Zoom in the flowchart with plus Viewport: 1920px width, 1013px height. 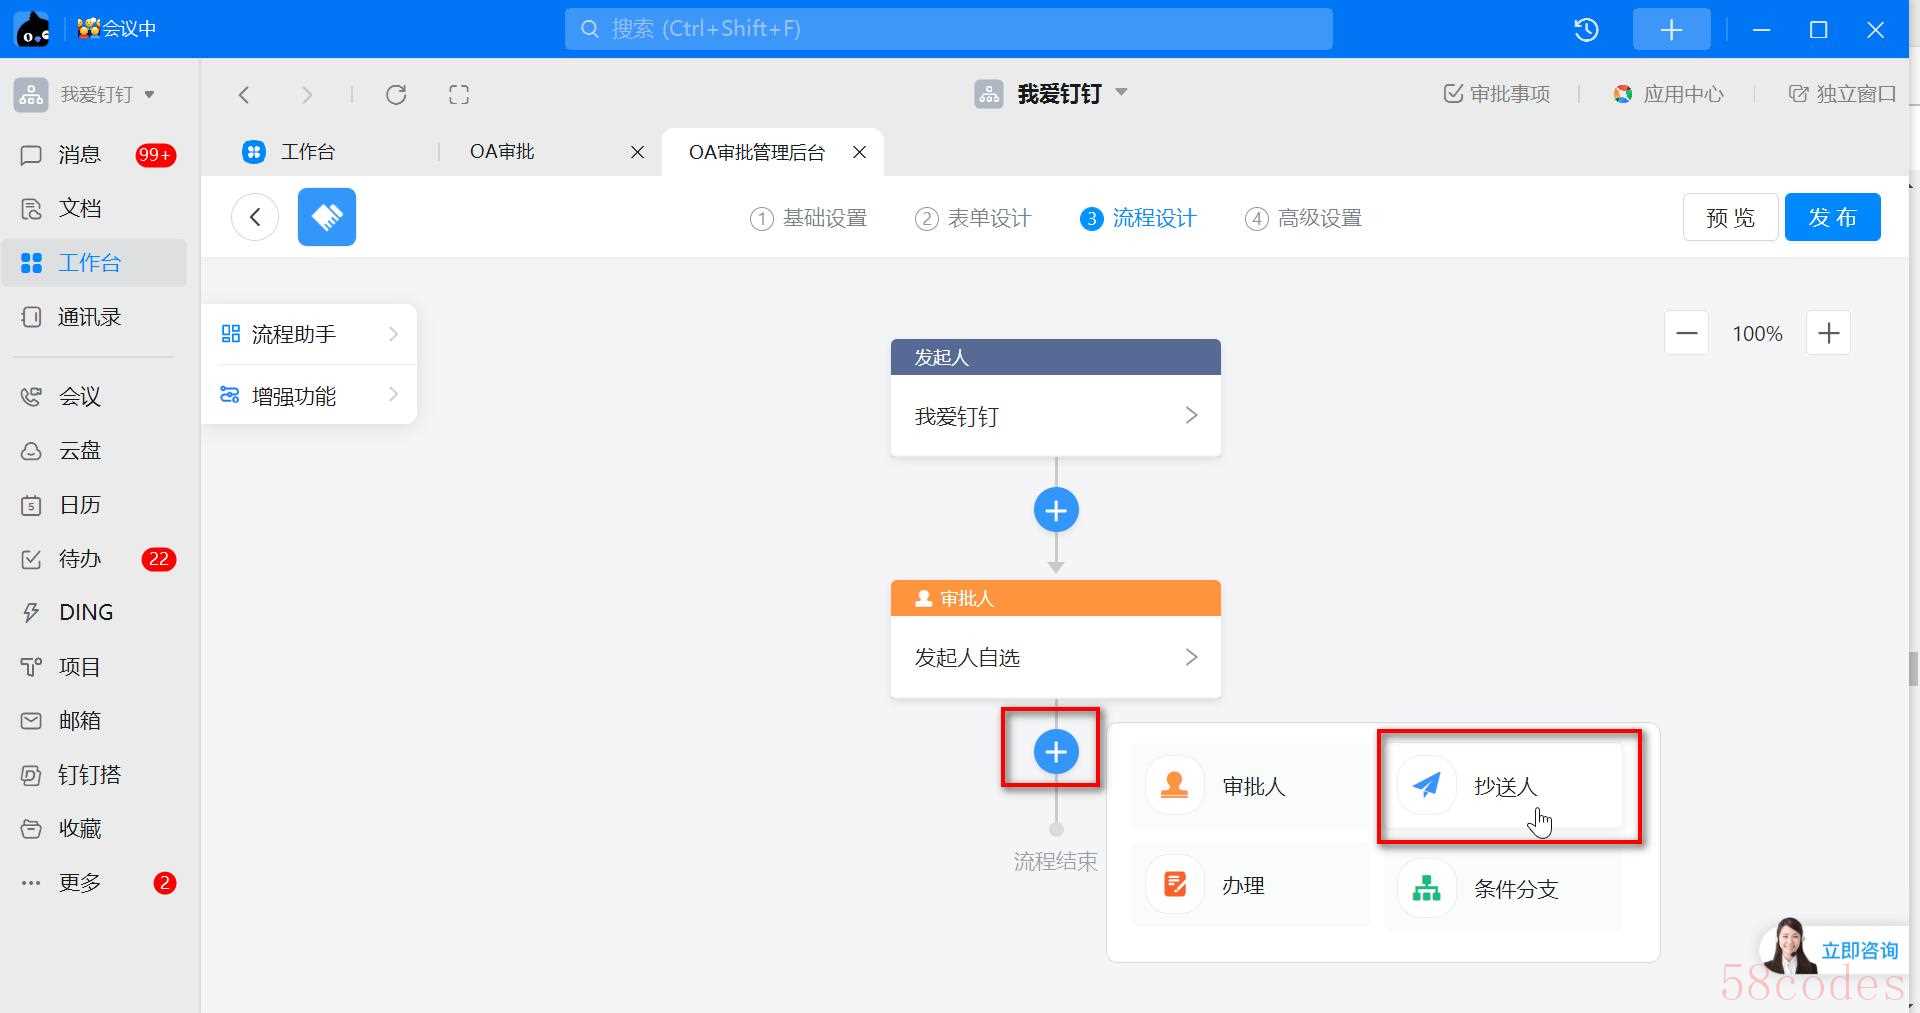(x=1828, y=333)
